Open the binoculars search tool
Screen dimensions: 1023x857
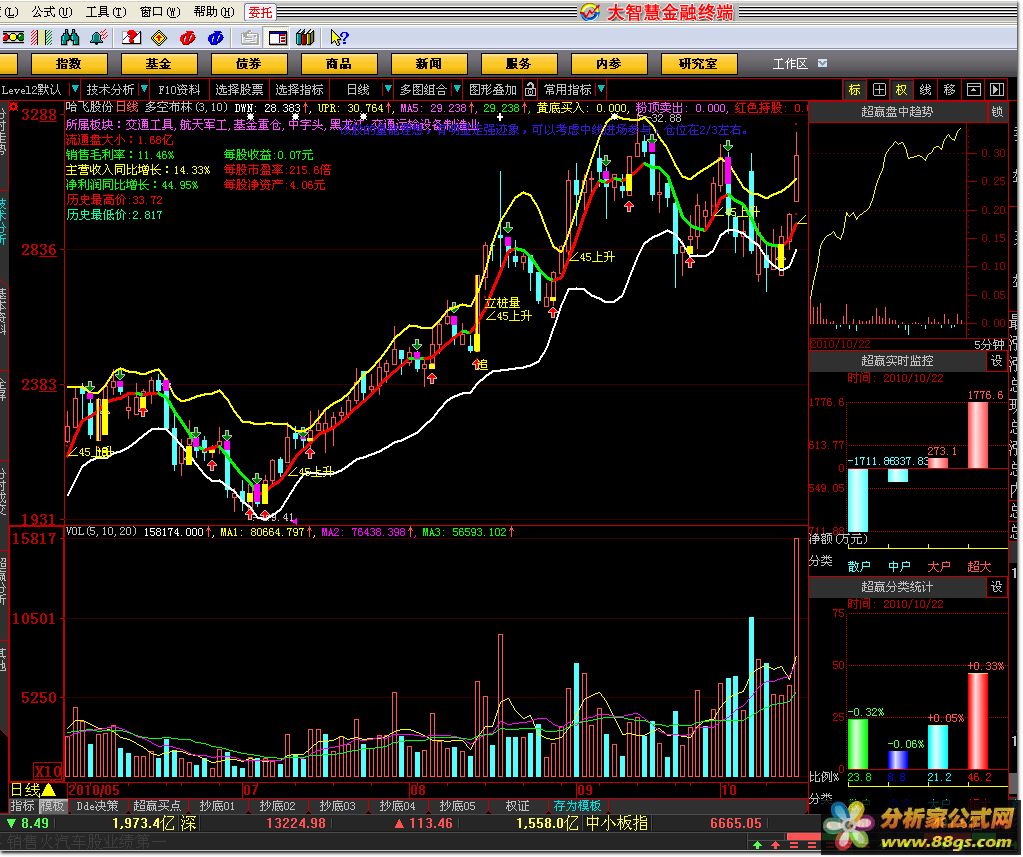coord(70,38)
